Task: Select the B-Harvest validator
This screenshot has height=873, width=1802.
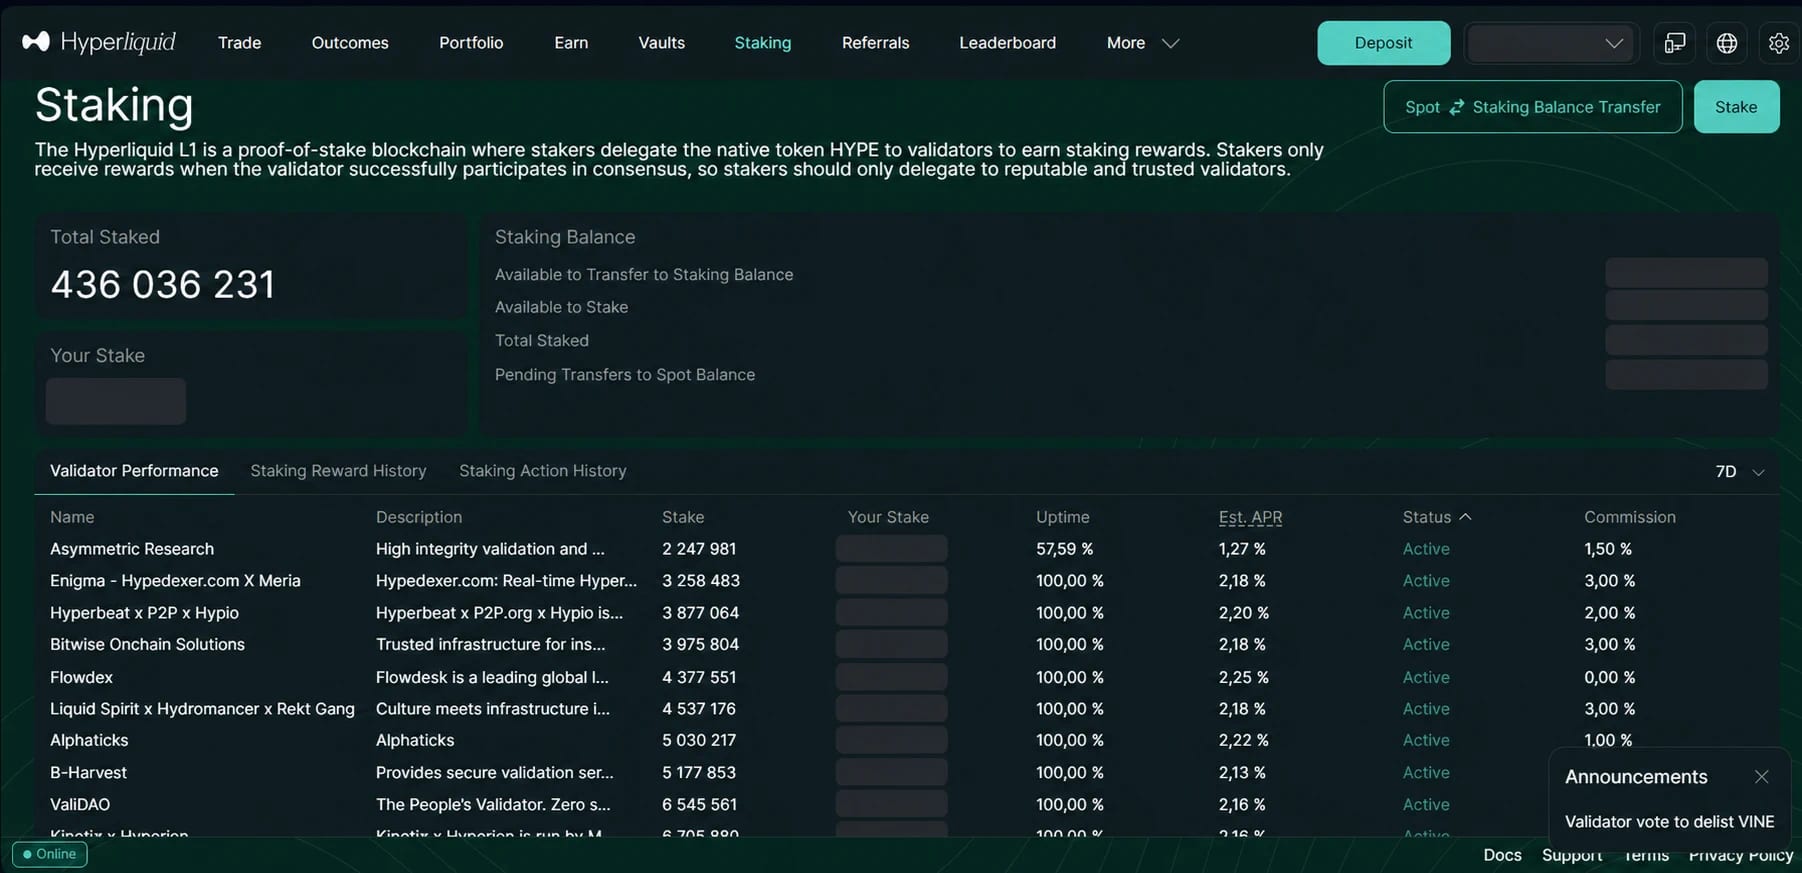Action: click(88, 773)
